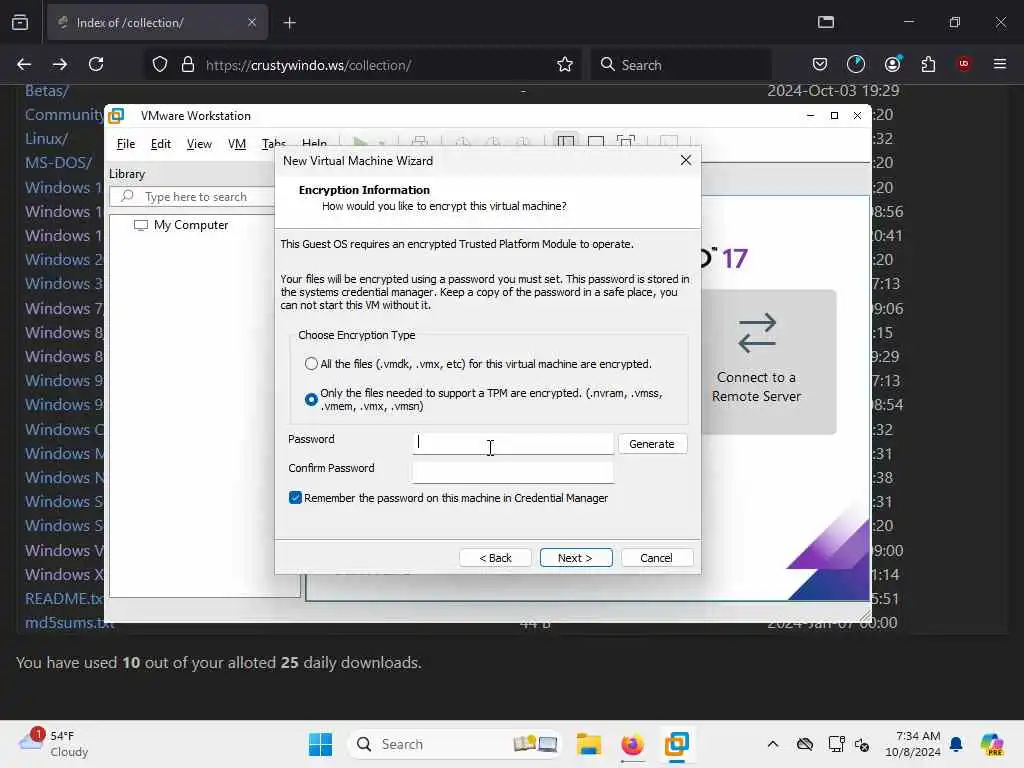1024x768 pixels.
Task: Open the Firefox hamburger application menu
Action: 1000,64
